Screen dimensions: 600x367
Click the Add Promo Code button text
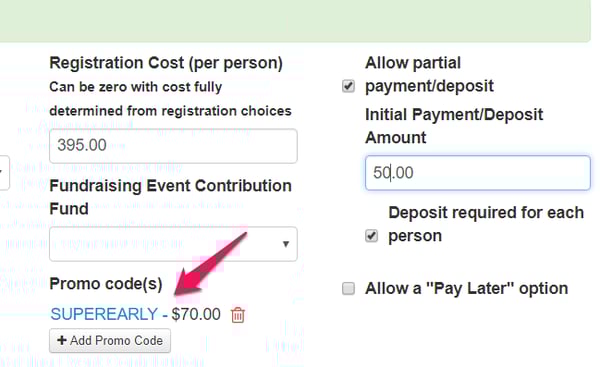pos(116,340)
